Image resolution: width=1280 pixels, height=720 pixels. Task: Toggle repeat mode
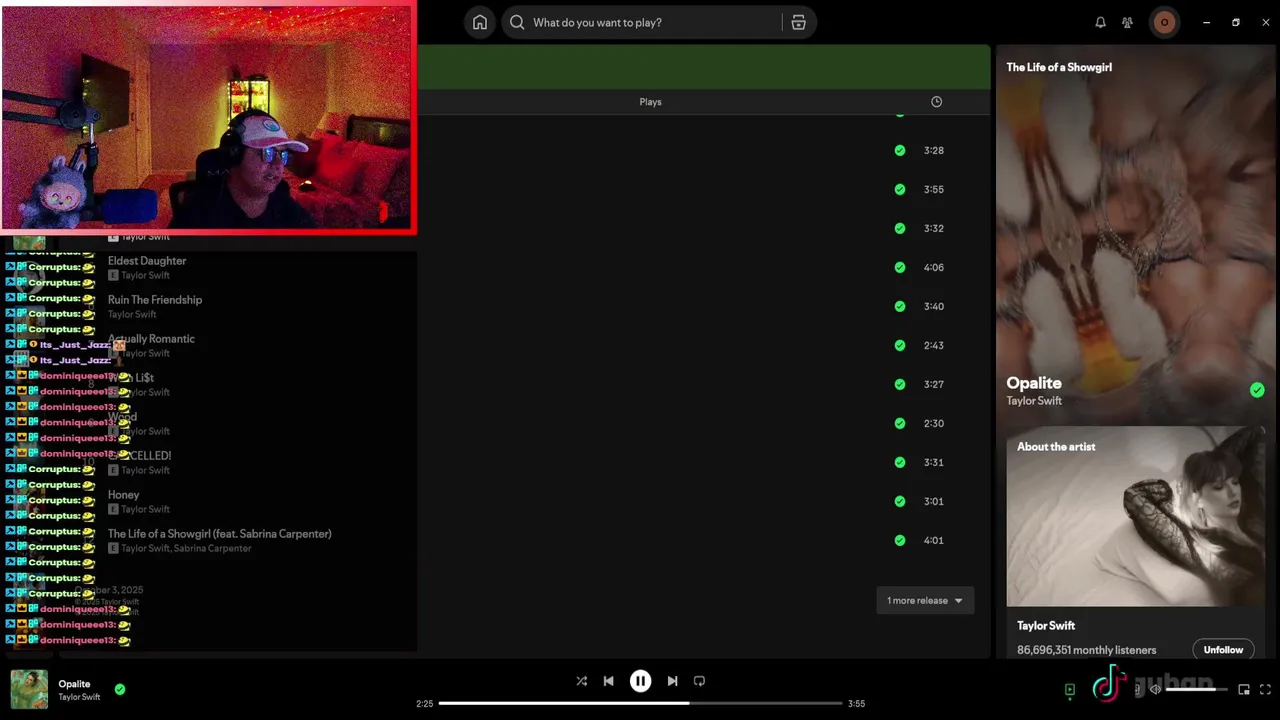[699, 681]
